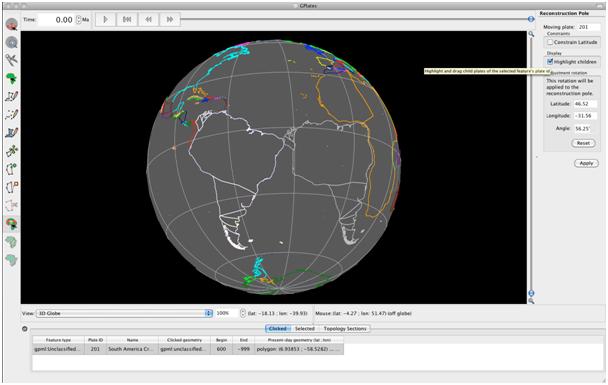The height and width of the screenshot is (385, 608).
Task: Click the Reset button
Action: pos(583,143)
